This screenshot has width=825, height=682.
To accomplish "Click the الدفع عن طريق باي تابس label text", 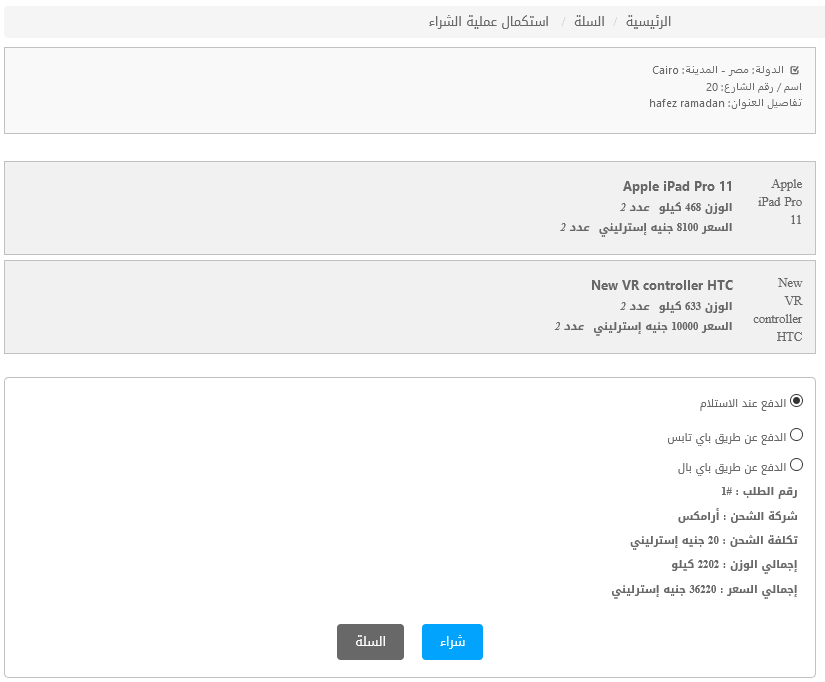I will [x=727, y=437].
